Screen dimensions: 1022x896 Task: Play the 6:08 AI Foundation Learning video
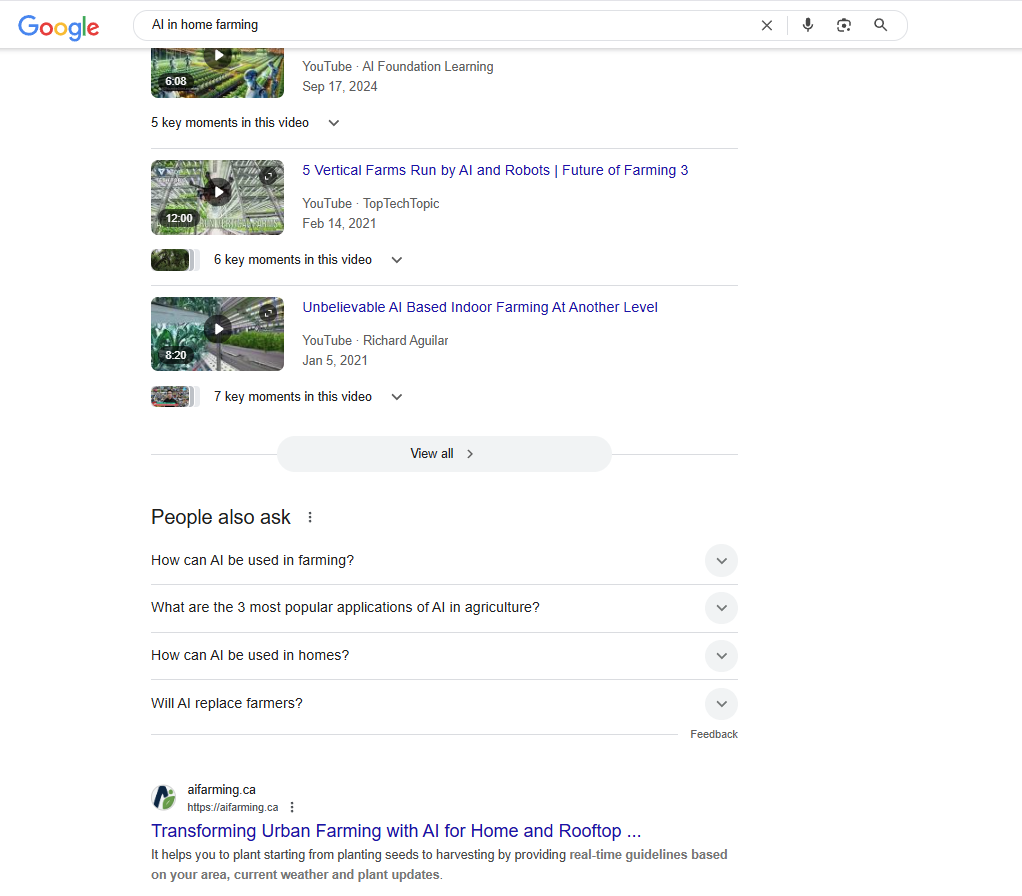(217, 72)
